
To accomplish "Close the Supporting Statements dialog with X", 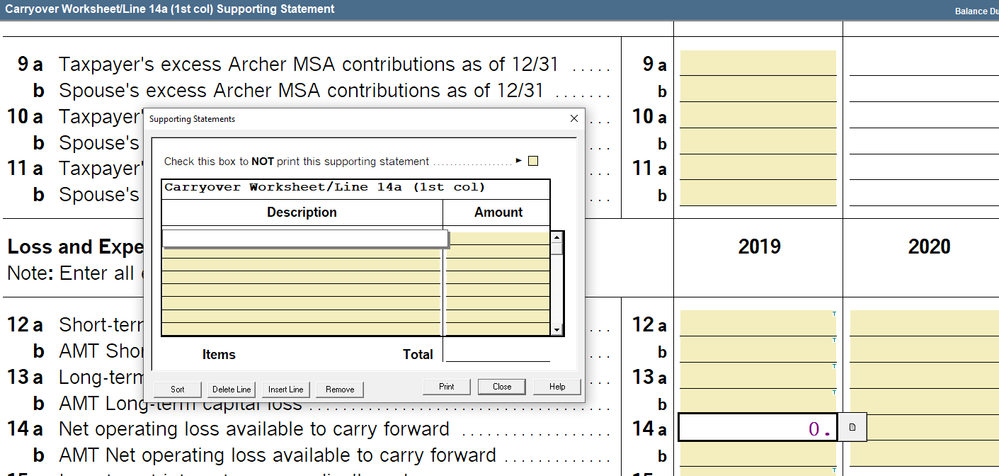I will click(573, 119).
